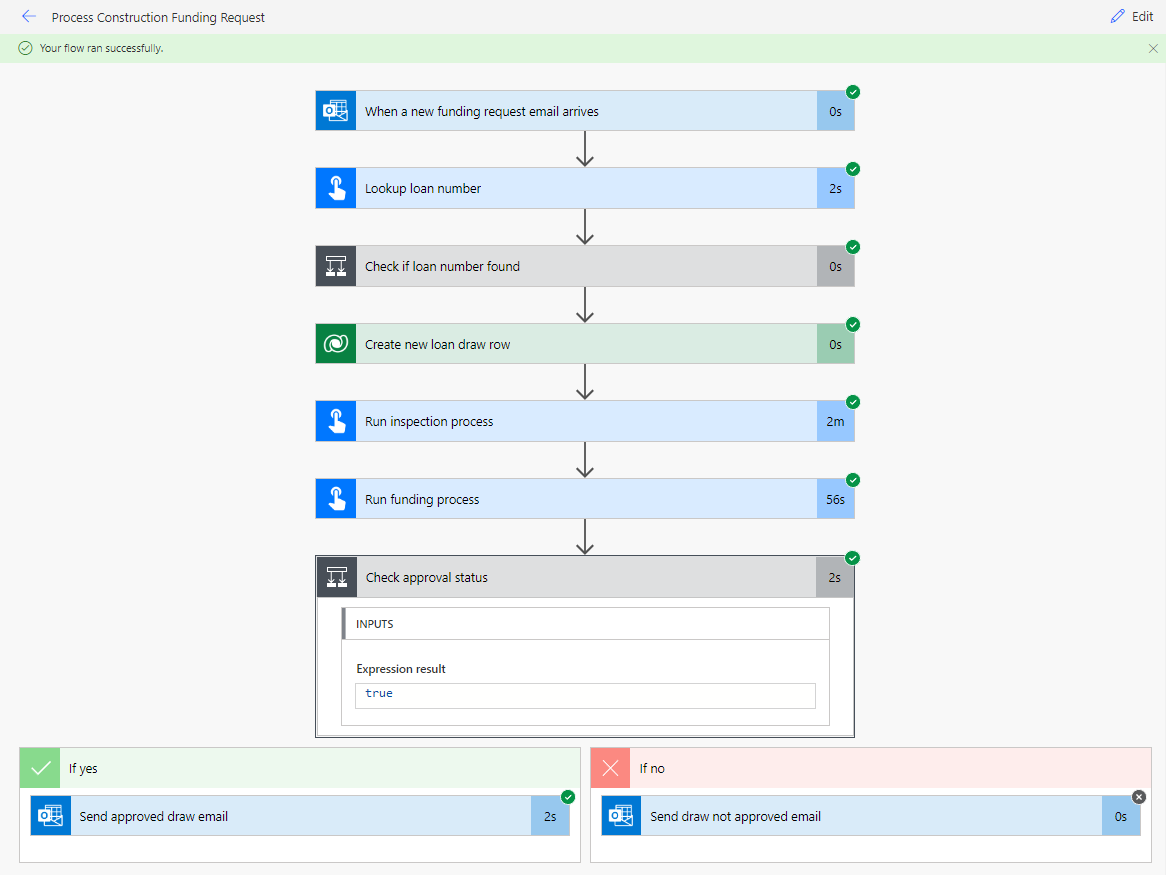Screen dimensions: 1166x875
Task: Click the action icon on Run inspection process
Action: tap(335, 421)
